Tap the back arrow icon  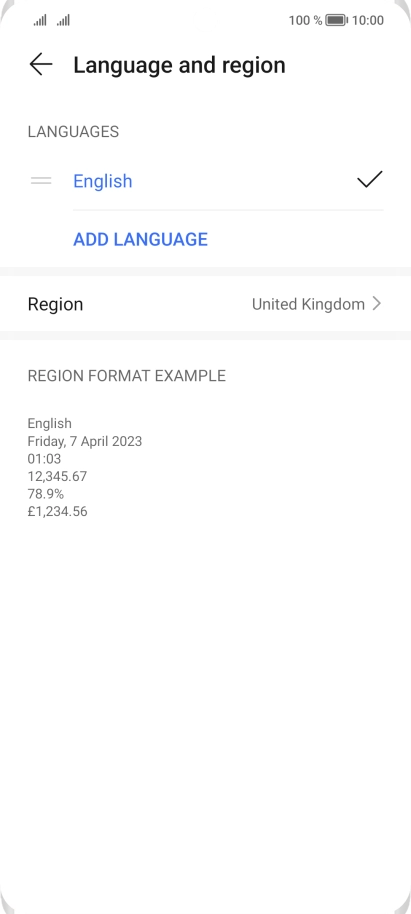click(41, 64)
